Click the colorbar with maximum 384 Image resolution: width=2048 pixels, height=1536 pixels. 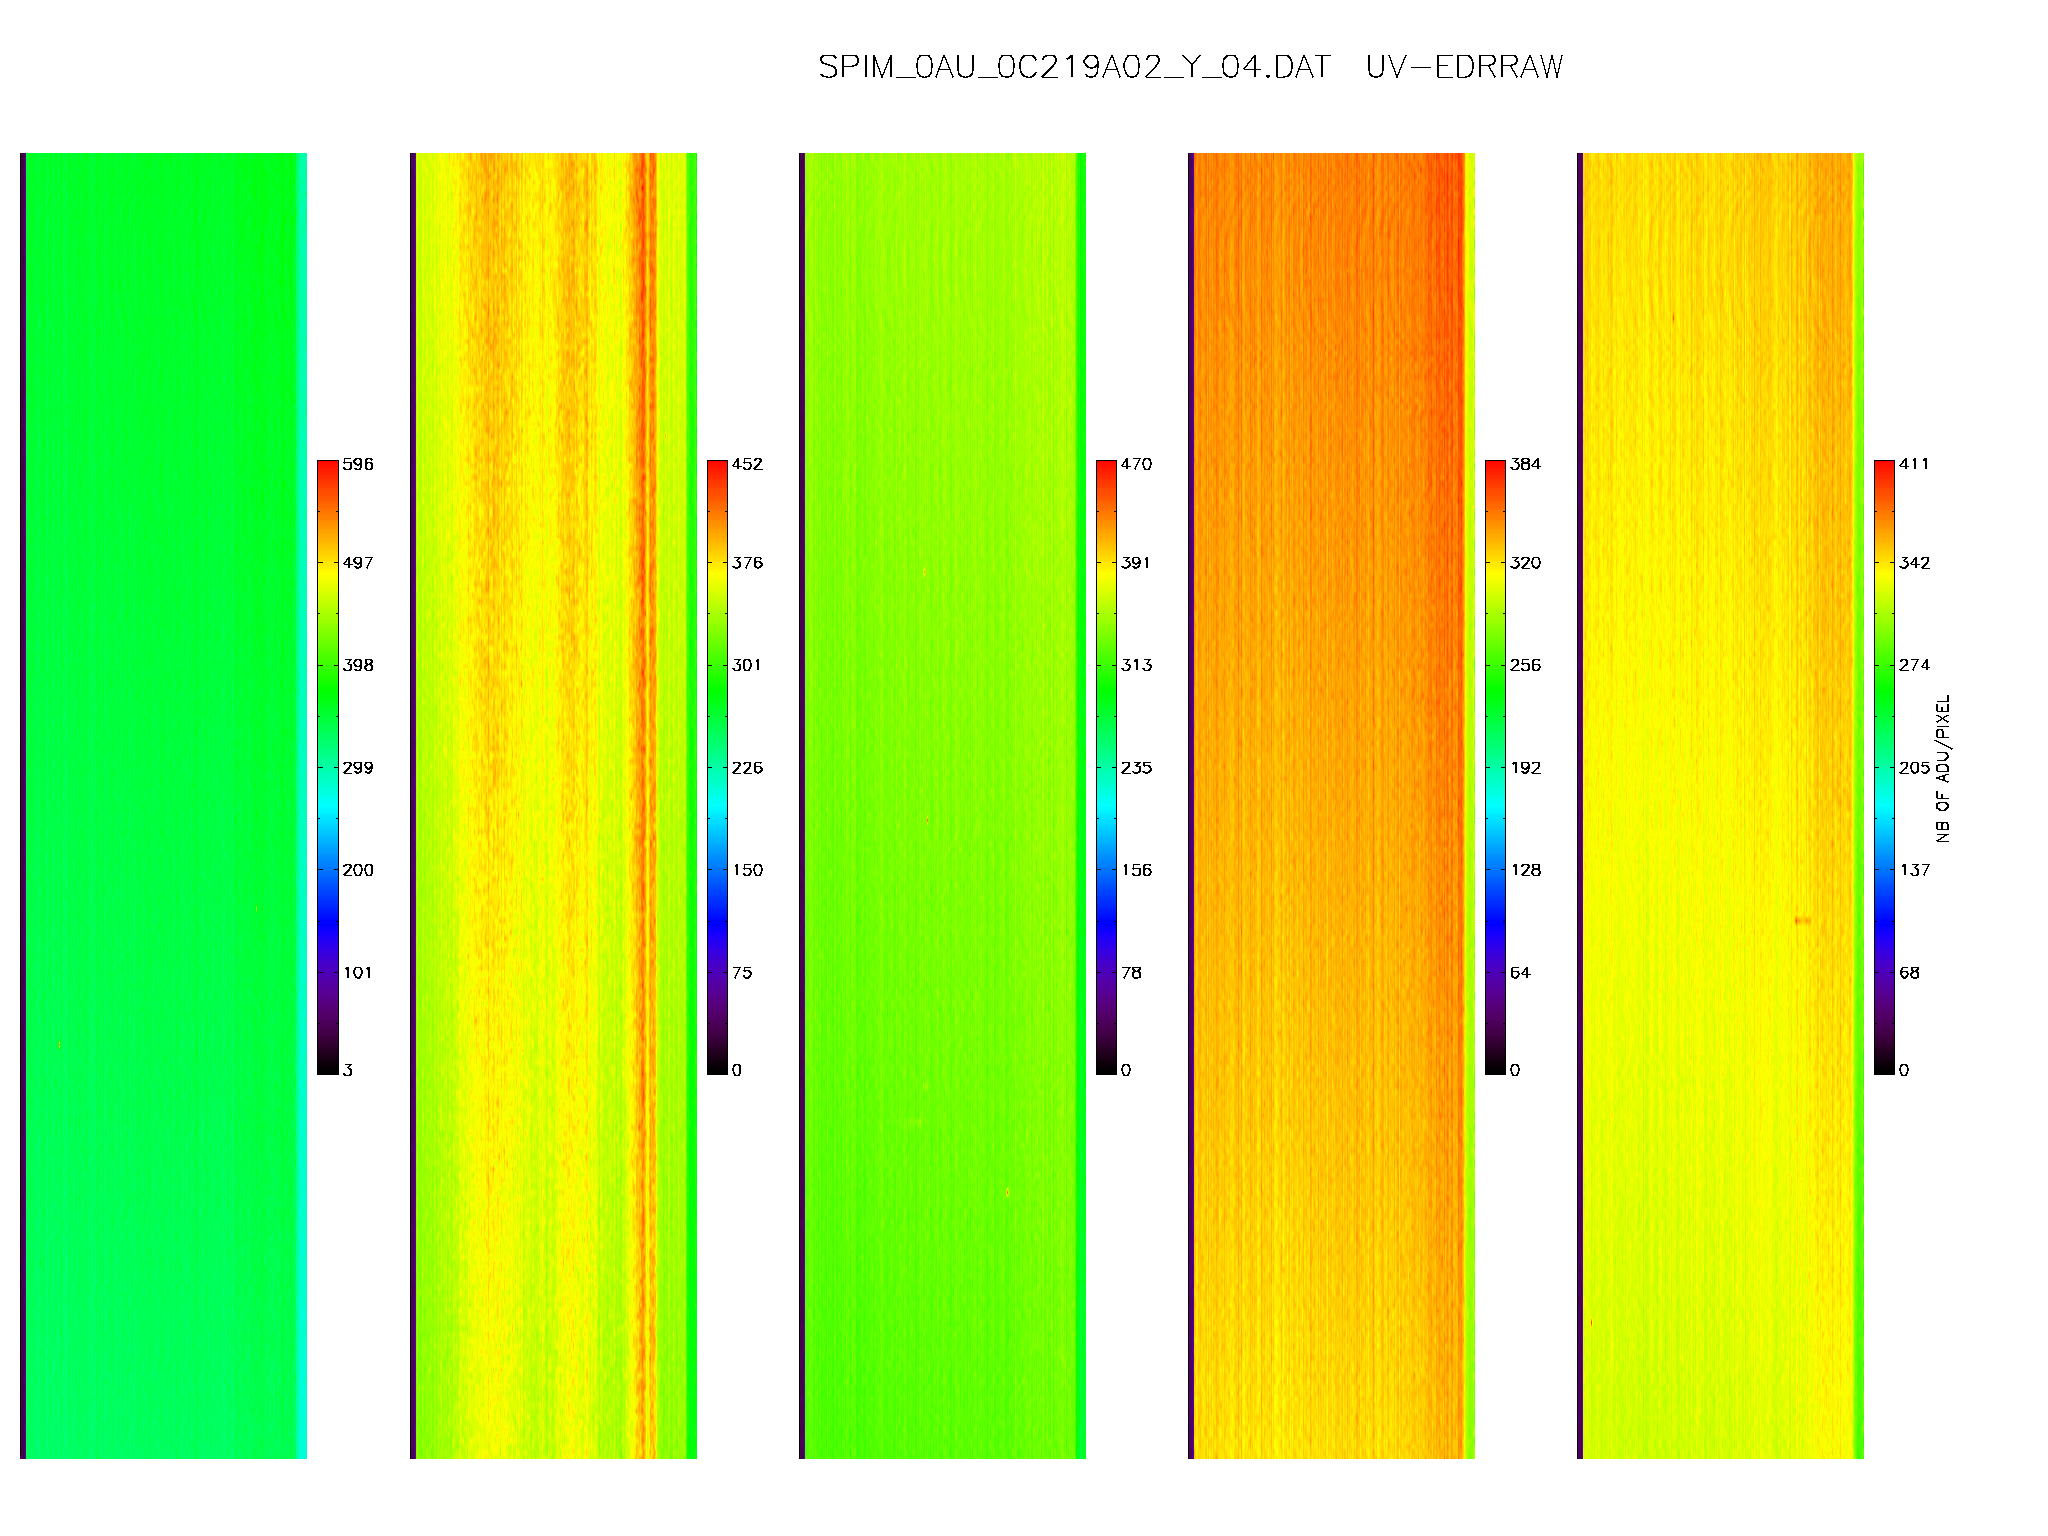[x=1495, y=767]
